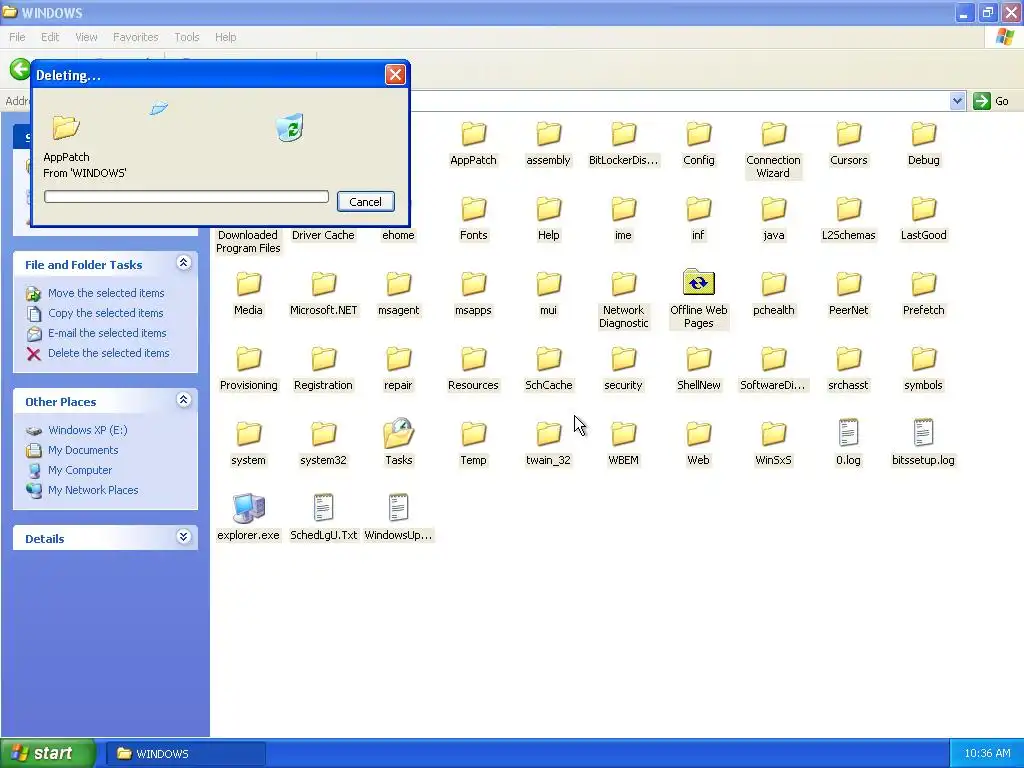This screenshot has width=1024, height=768.
Task: Select the Debug folder
Action: [x=923, y=144]
